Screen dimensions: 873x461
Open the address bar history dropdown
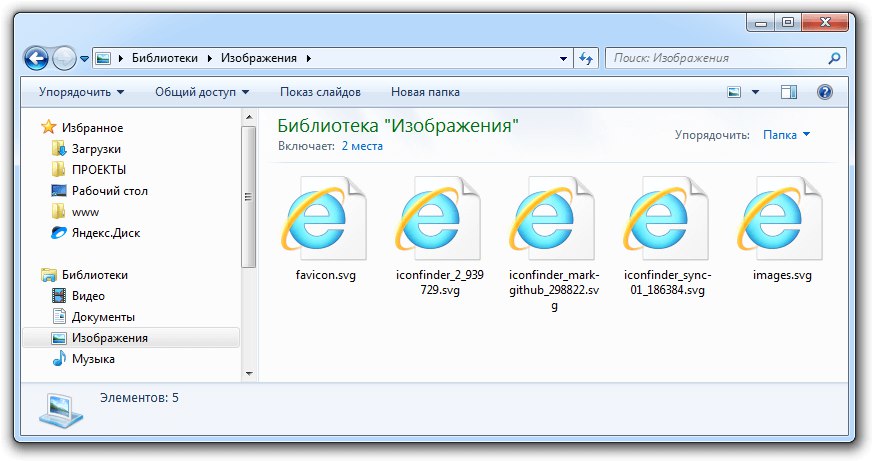[x=563, y=58]
